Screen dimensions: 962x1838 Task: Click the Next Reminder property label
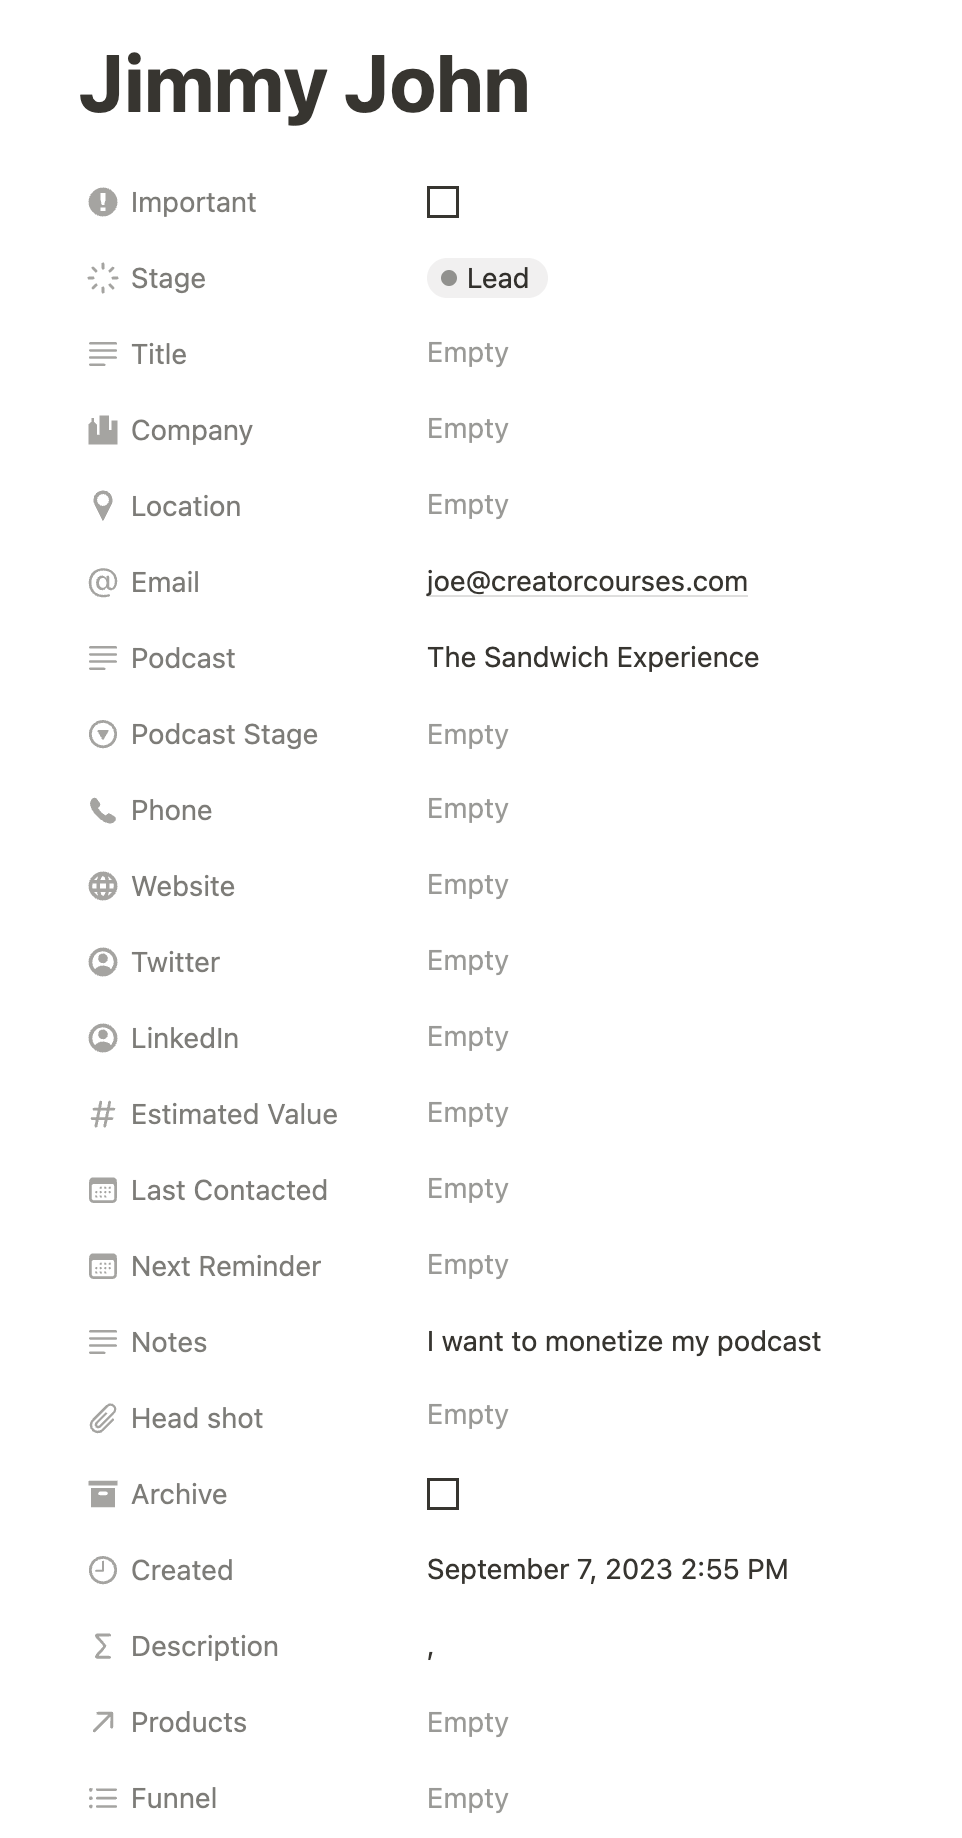tap(226, 1266)
